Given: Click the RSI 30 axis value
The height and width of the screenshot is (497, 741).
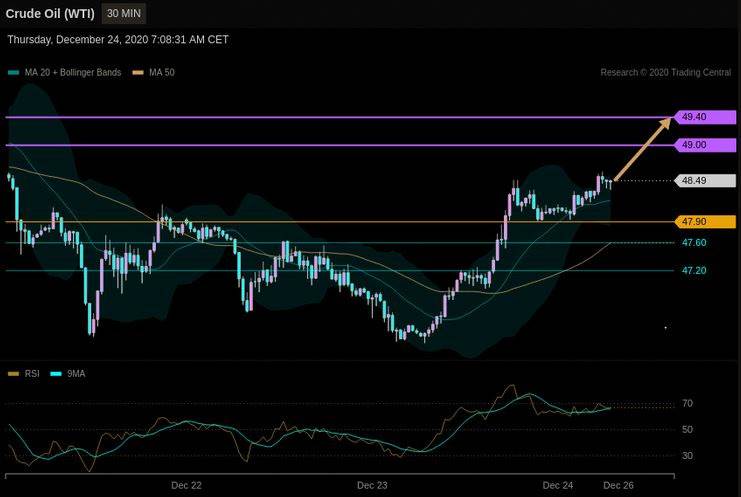Looking at the screenshot, I should point(687,455).
